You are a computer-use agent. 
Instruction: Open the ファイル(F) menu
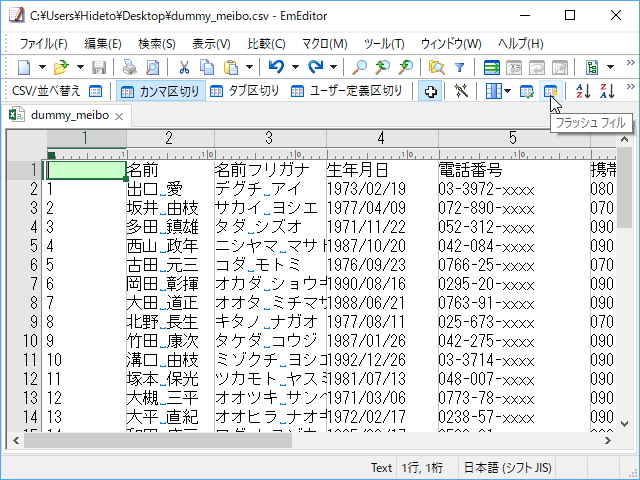click(44, 44)
